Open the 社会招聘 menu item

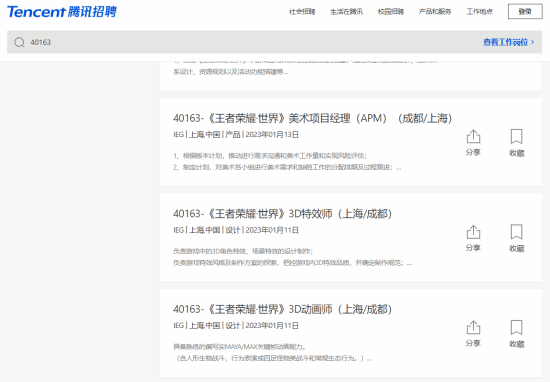pos(302,12)
